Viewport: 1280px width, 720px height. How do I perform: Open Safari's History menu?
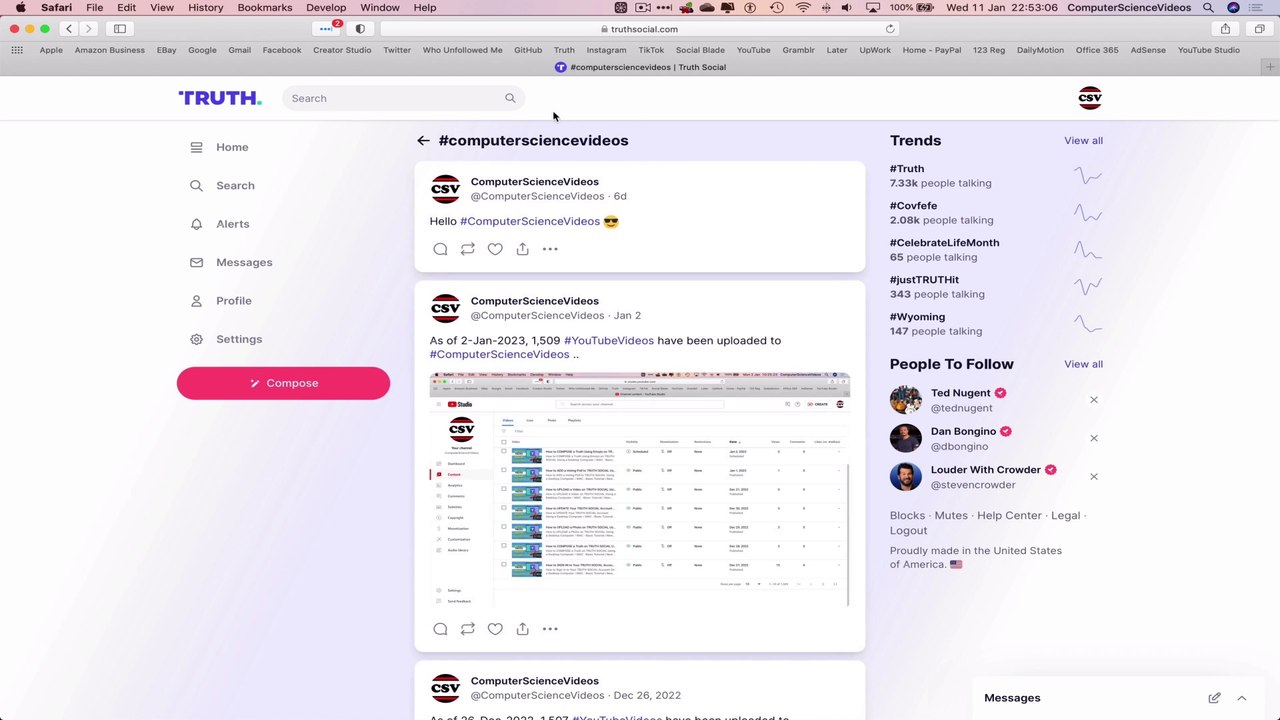point(206,8)
